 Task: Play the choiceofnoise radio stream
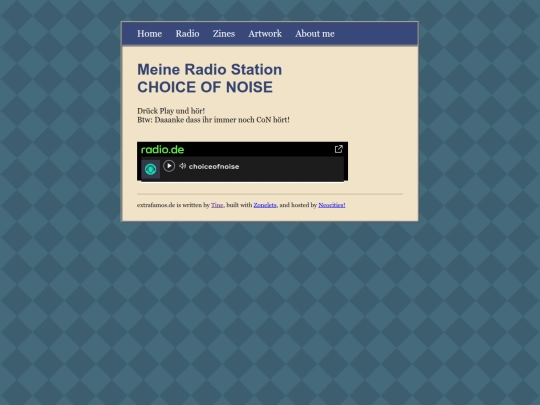[169, 166]
